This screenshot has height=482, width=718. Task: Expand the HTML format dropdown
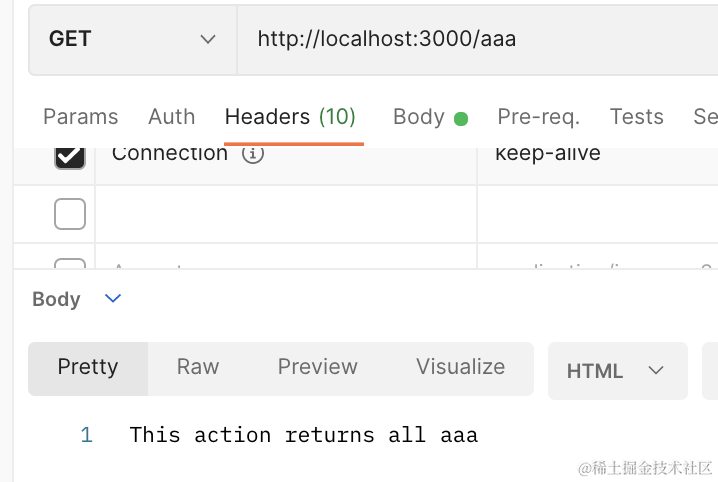[x=616, y=371]
